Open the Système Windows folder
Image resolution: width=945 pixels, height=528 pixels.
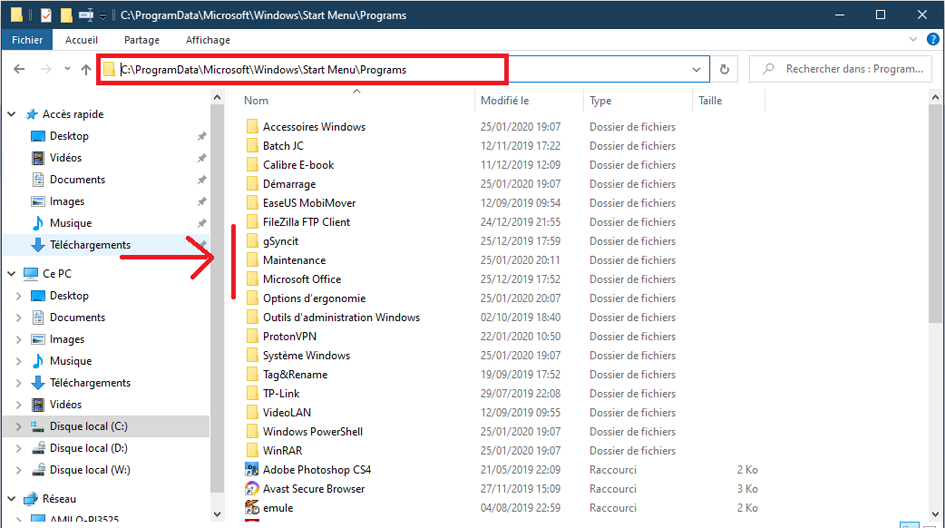click(298, 356)
